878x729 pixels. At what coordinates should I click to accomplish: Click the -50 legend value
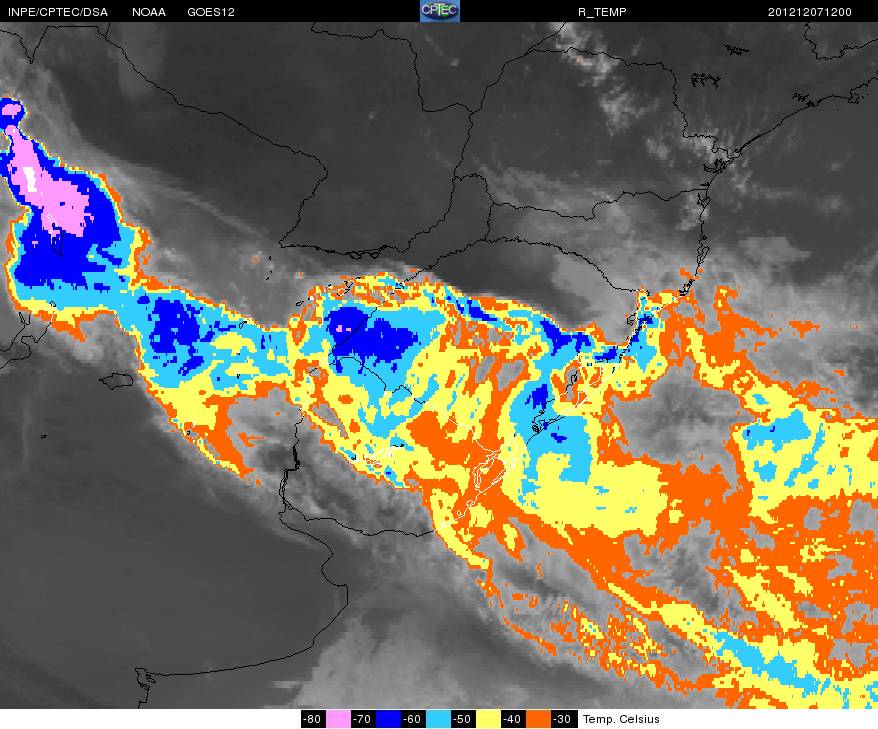[x=463, y=719]
